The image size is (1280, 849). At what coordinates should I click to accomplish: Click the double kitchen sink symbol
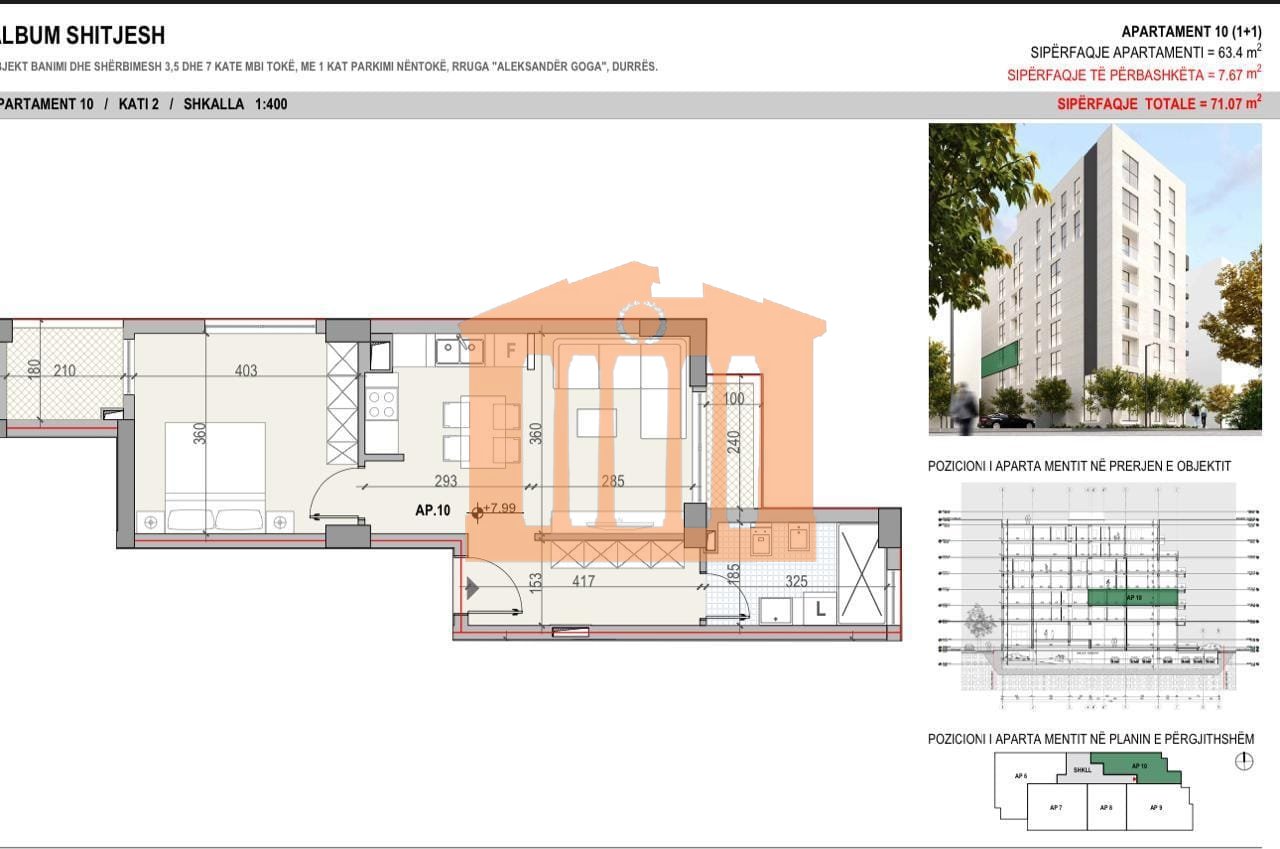[x=459, y=350]
